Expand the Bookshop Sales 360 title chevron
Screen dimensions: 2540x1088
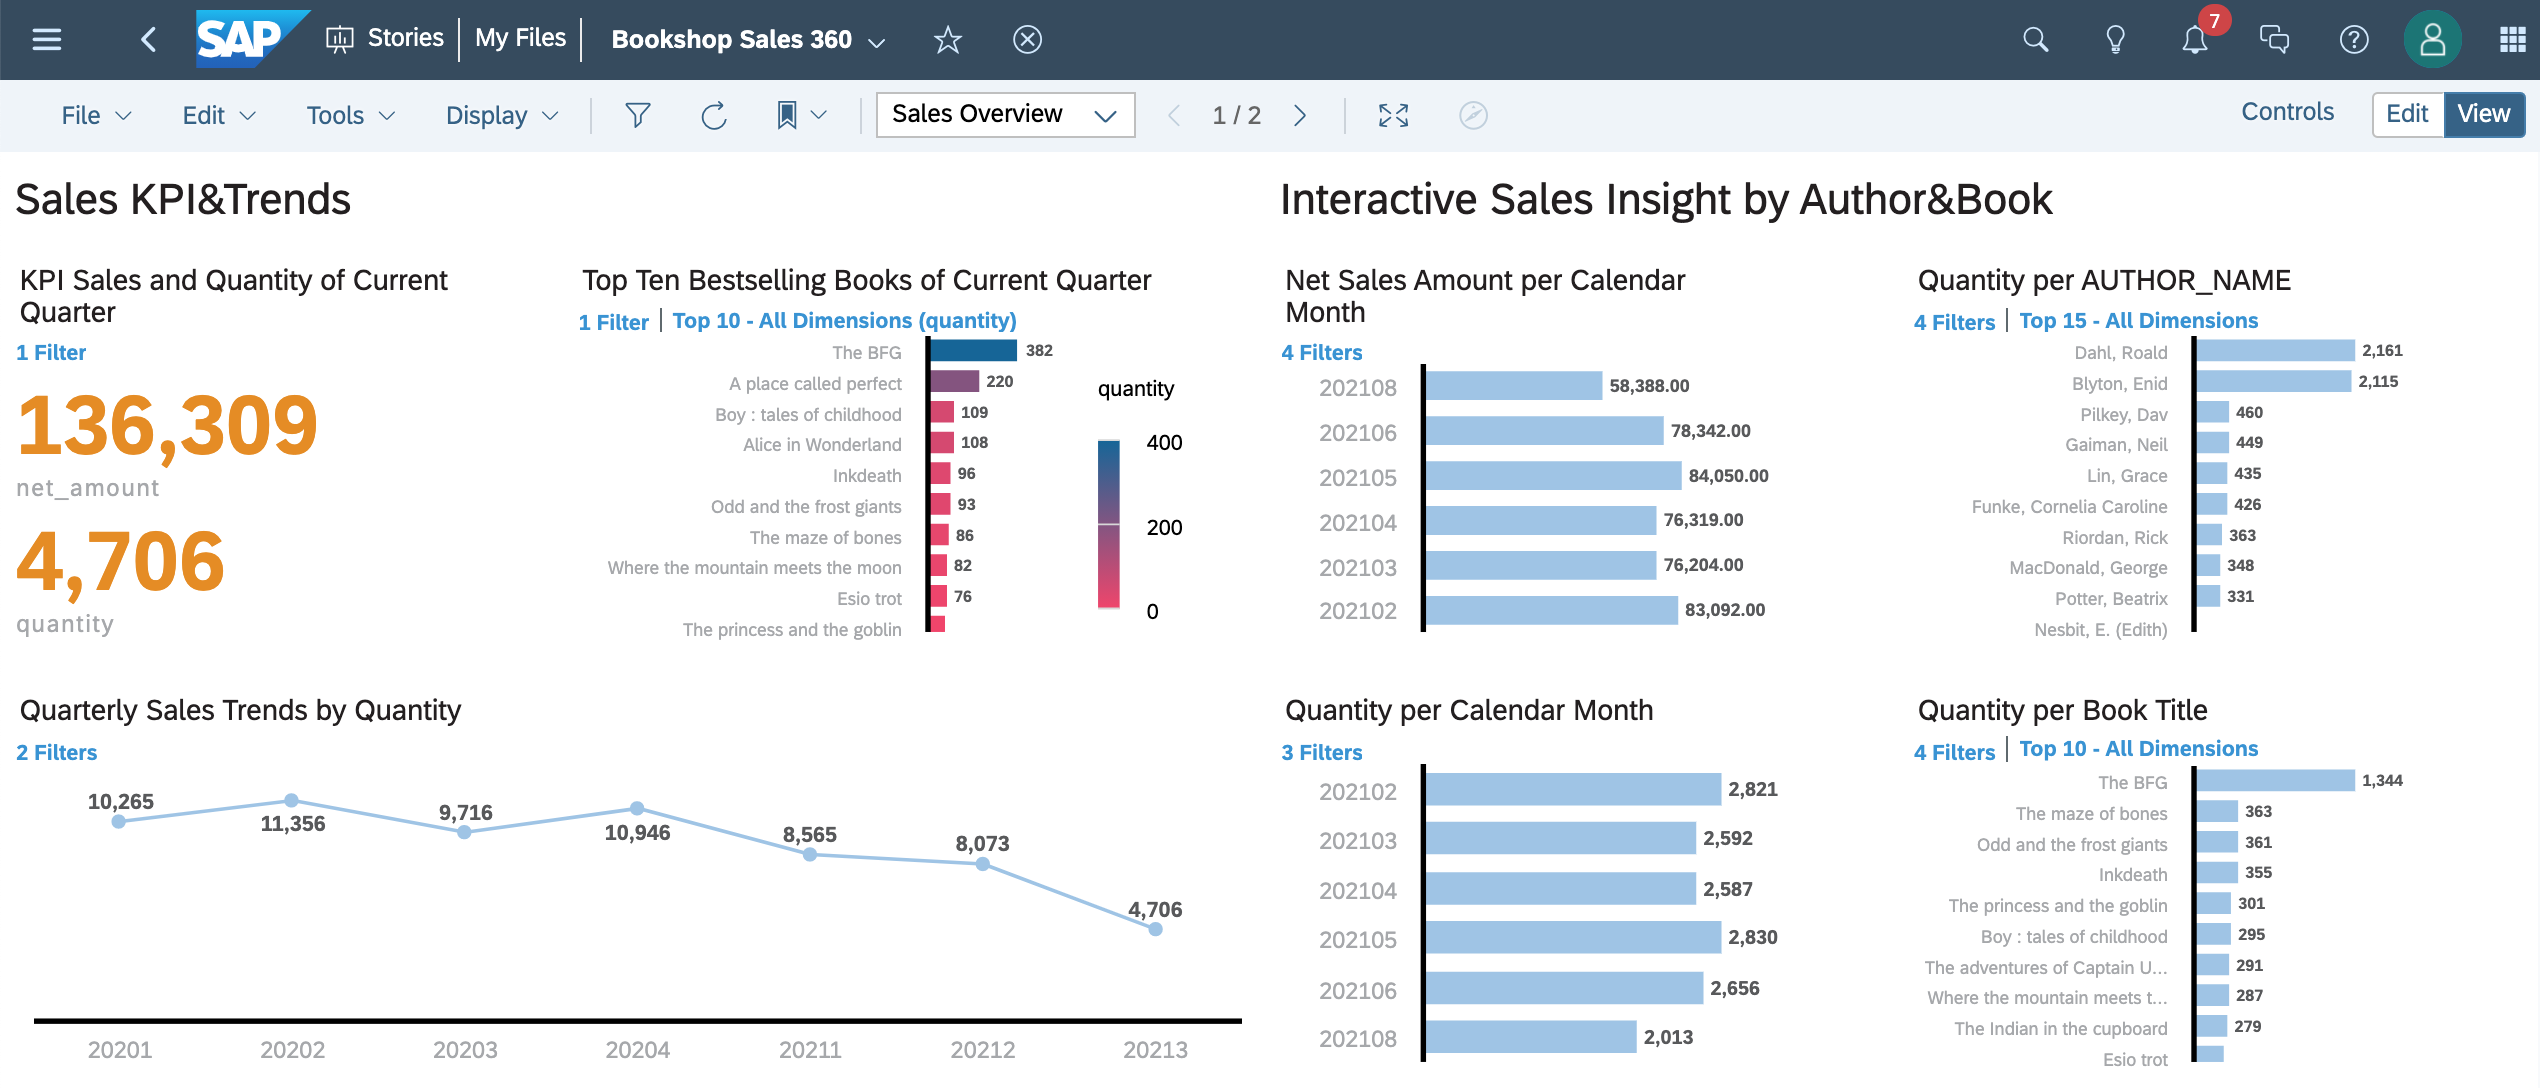pos(877,42)
